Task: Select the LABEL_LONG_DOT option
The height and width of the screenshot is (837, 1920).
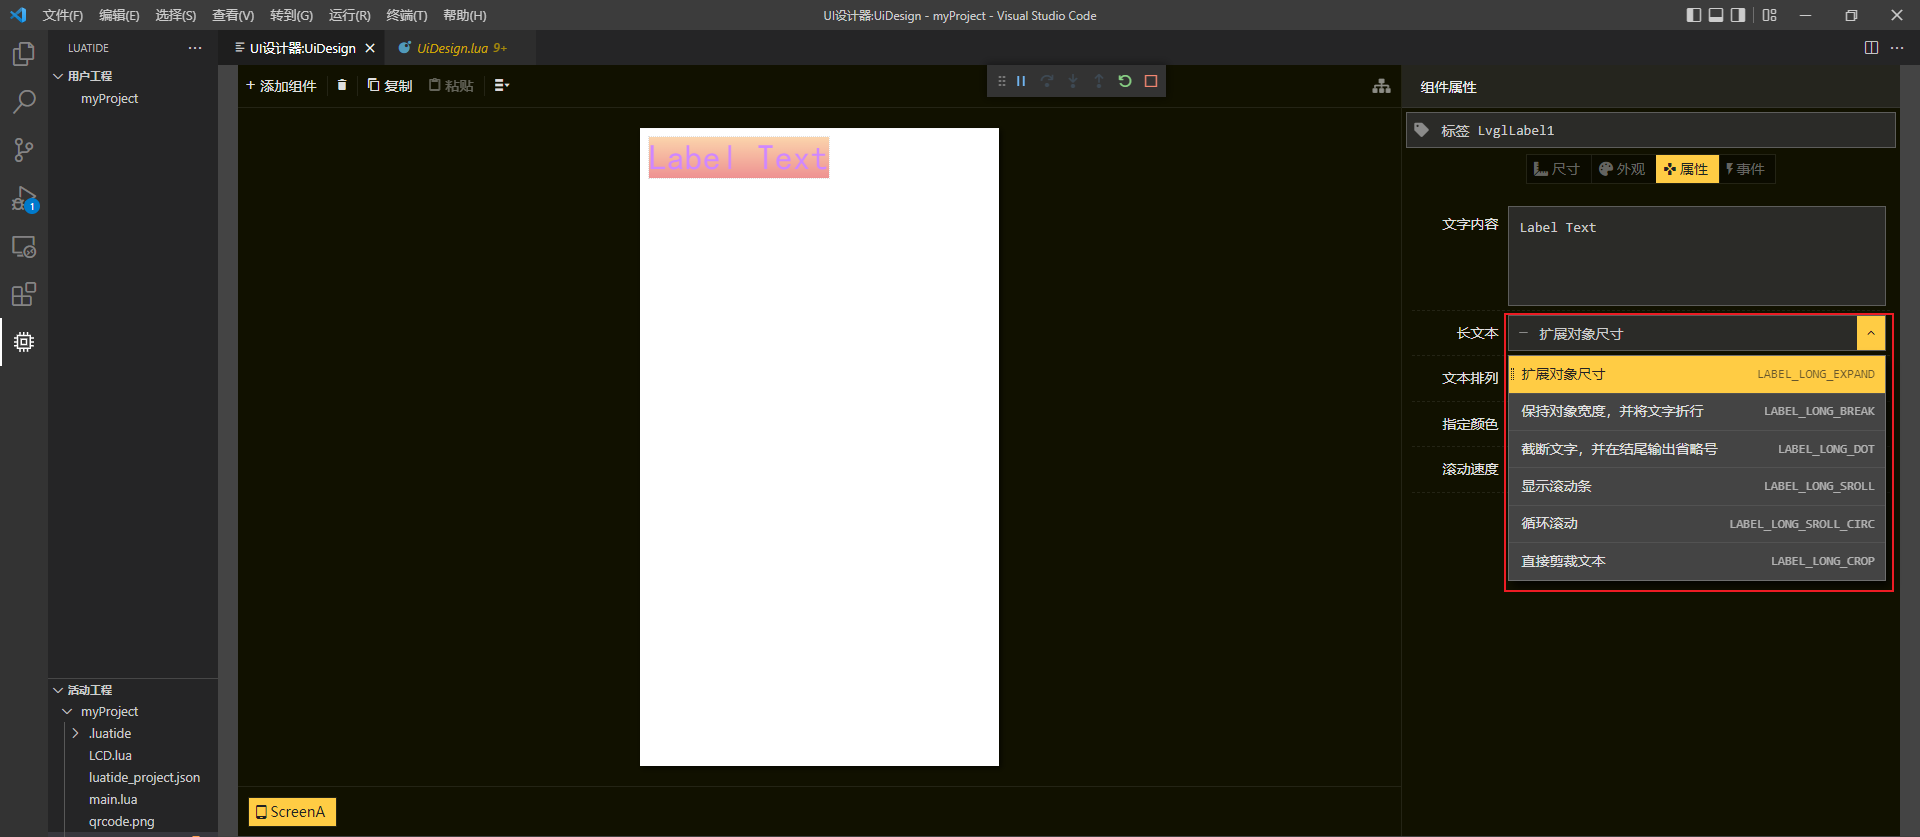Action: click(x=1697, y=449)
